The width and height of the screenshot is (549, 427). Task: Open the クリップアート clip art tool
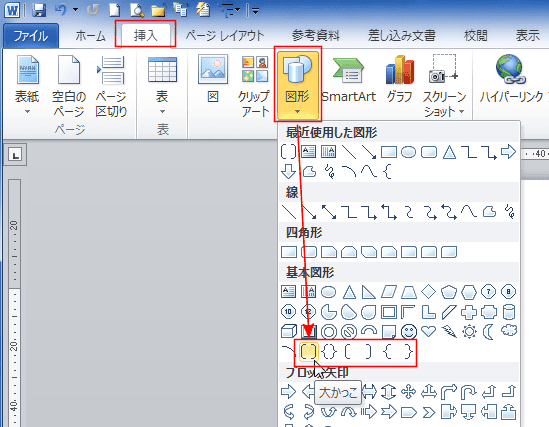pyautogui.click(x=254, y=86)
